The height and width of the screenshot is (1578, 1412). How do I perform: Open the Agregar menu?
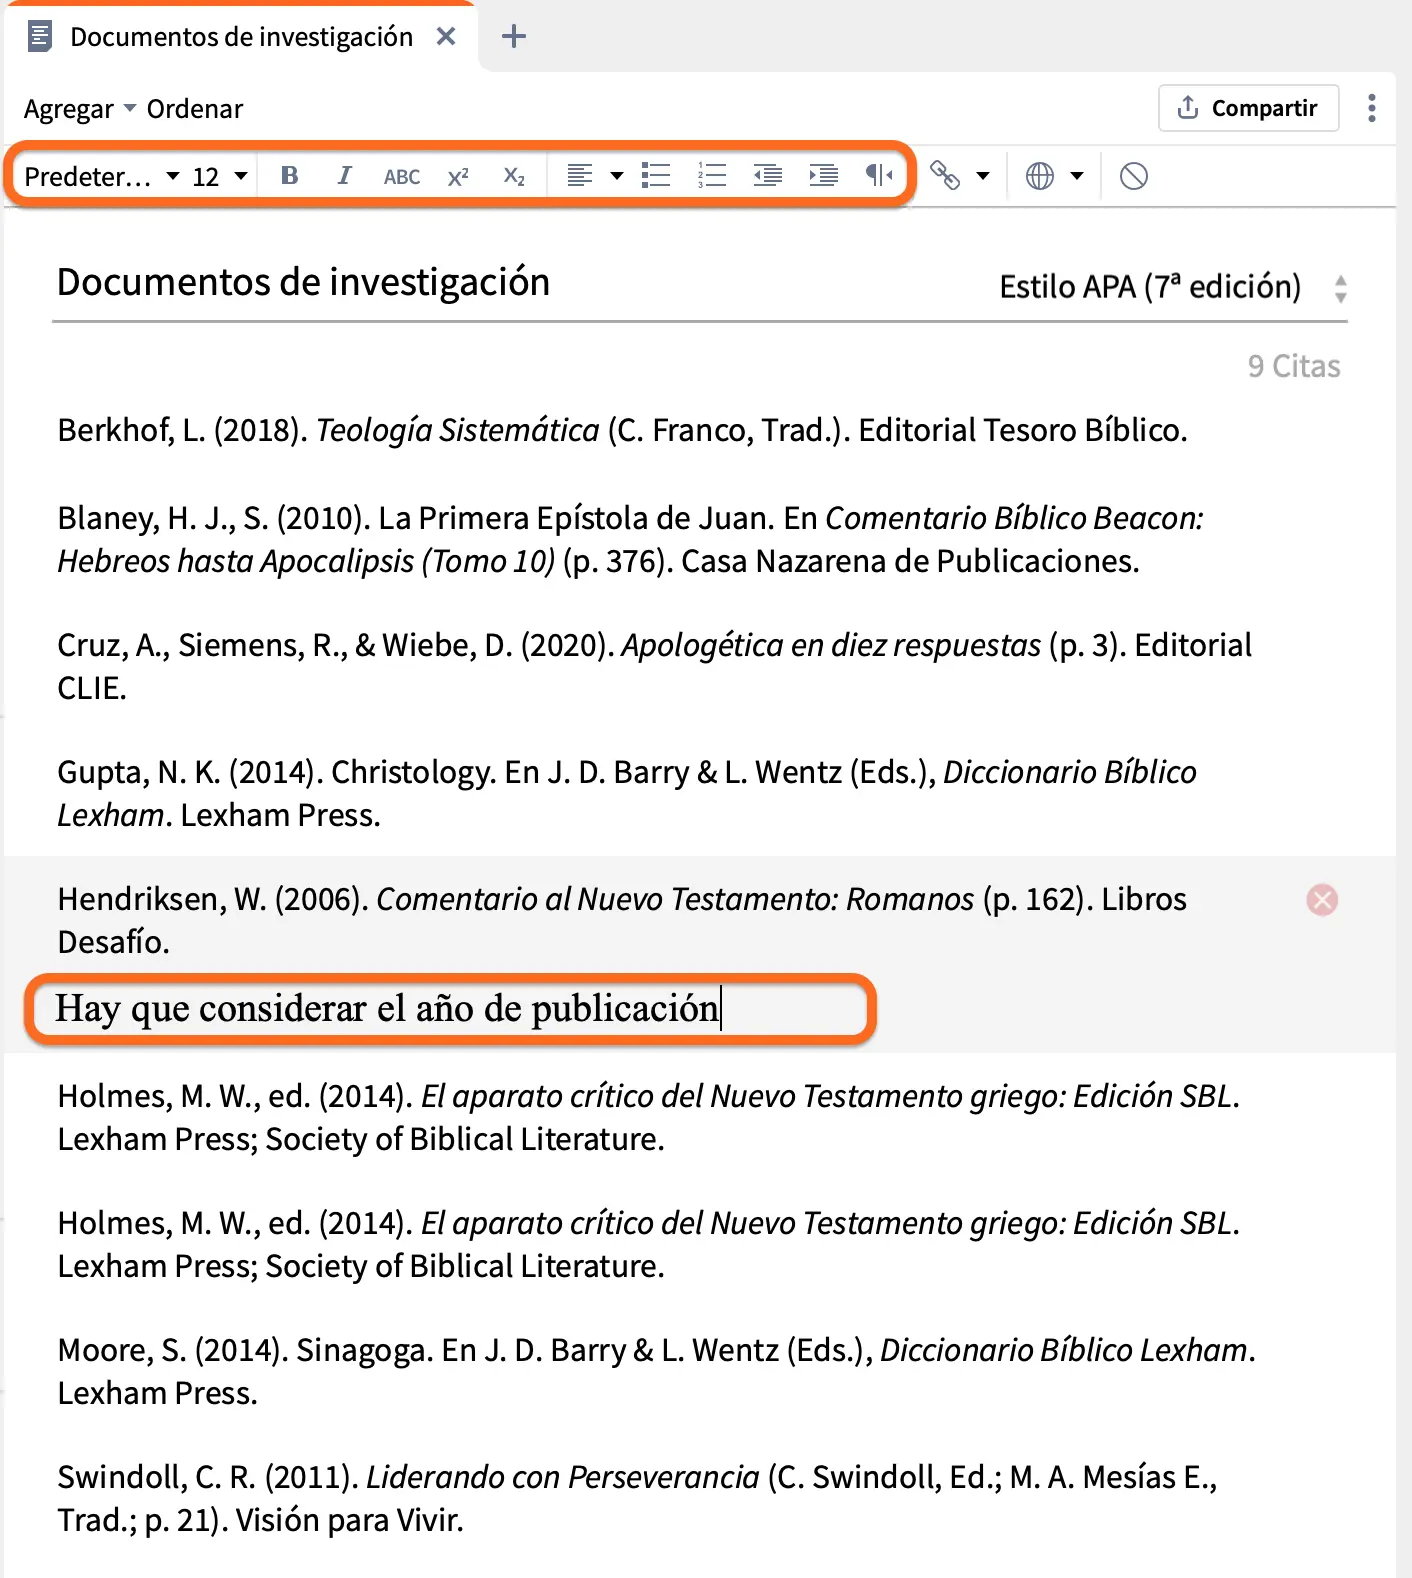click(79, 109)
